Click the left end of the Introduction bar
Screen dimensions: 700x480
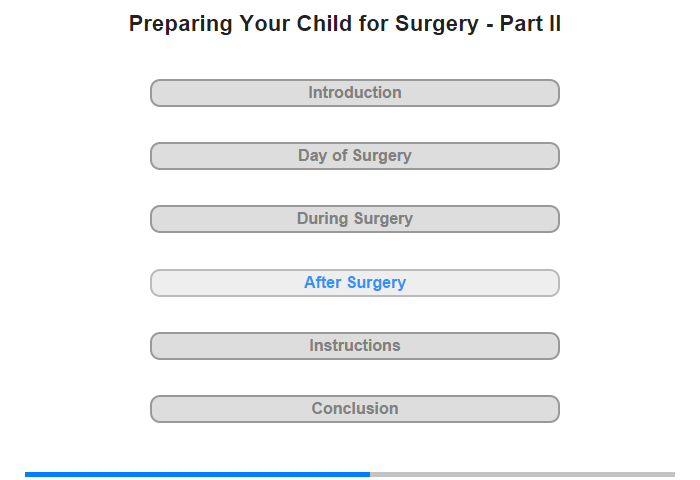tap(157, 93)
